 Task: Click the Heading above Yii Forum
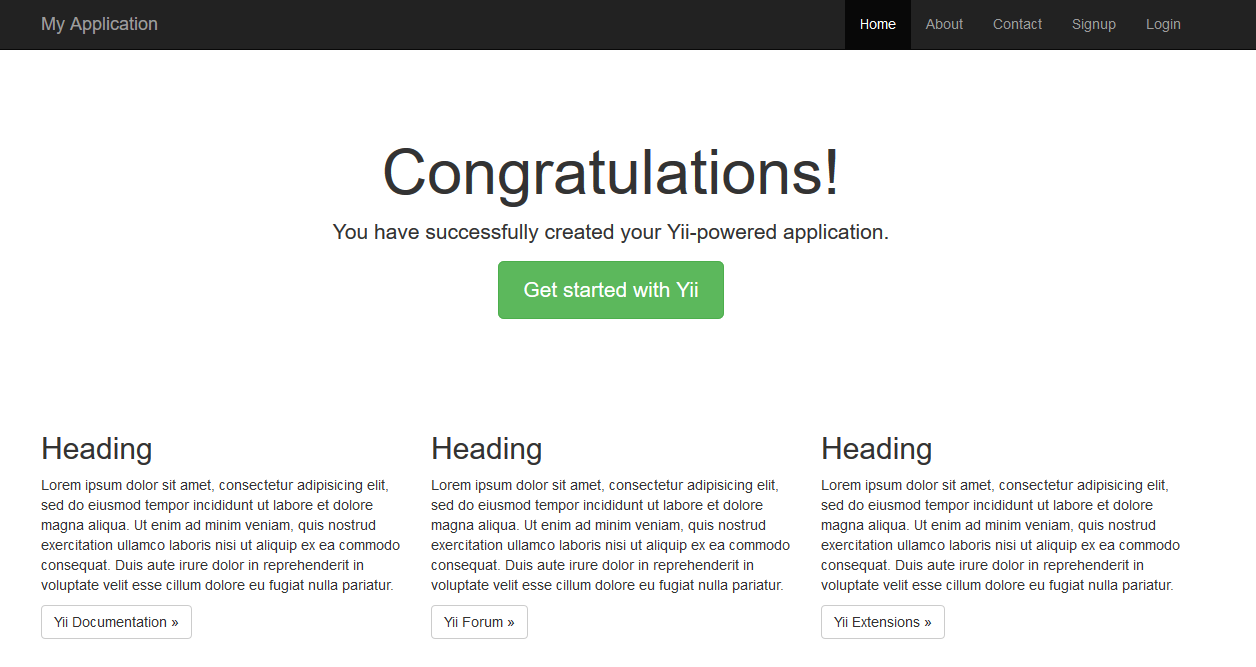coord(487,449)
